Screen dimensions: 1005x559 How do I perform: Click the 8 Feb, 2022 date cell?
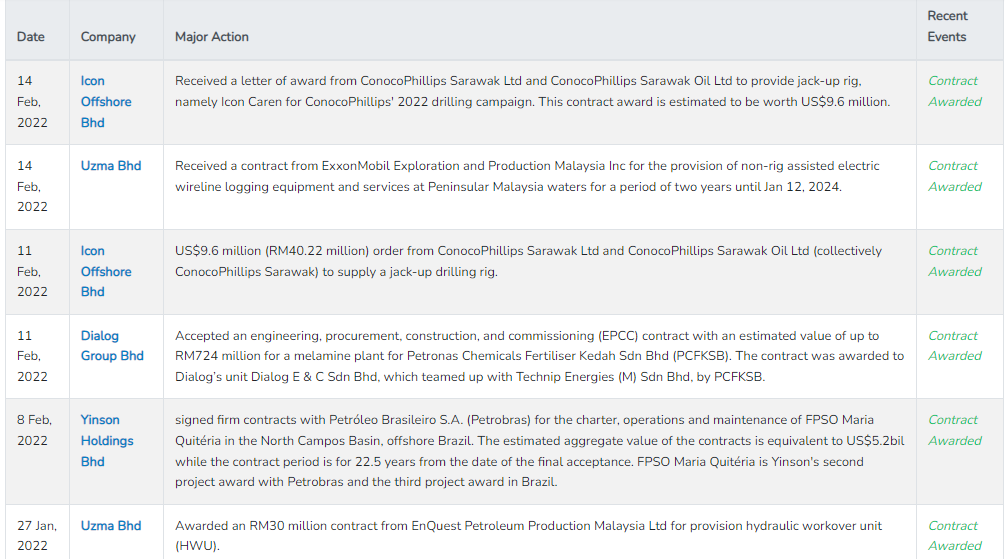pyautogui.click(x=35, y=430)
